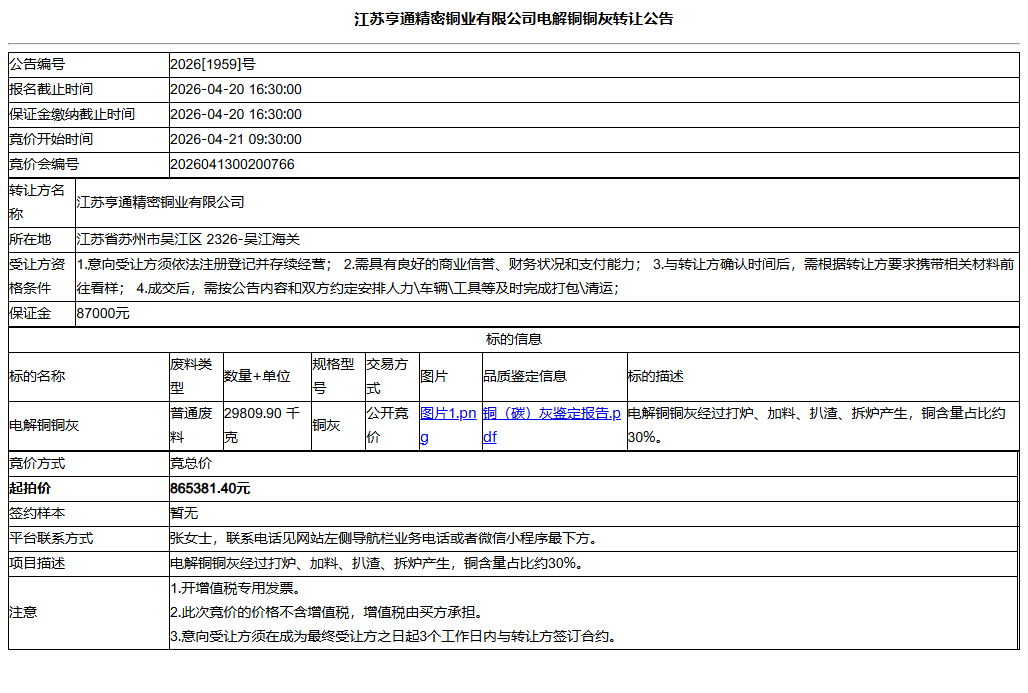Select transferor name 江苏亨通精密铜业有限公司 in table
The width and height of the screenshot is (1028, 693).
[x=161, y=203]
